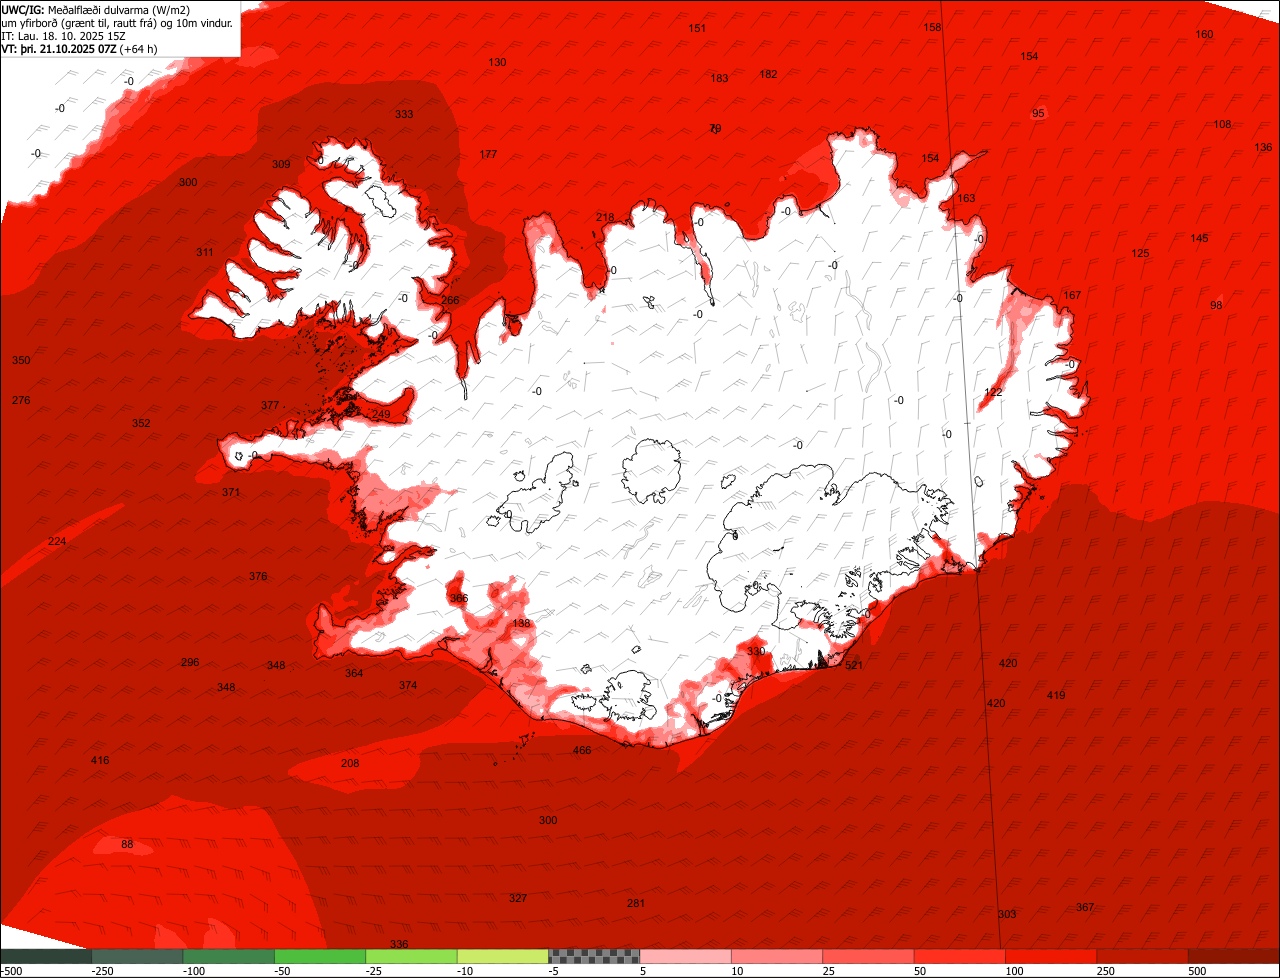Click the value 88 in the lower-left sea
This screenshot has width=1280, height=978.
coord(127,845)
